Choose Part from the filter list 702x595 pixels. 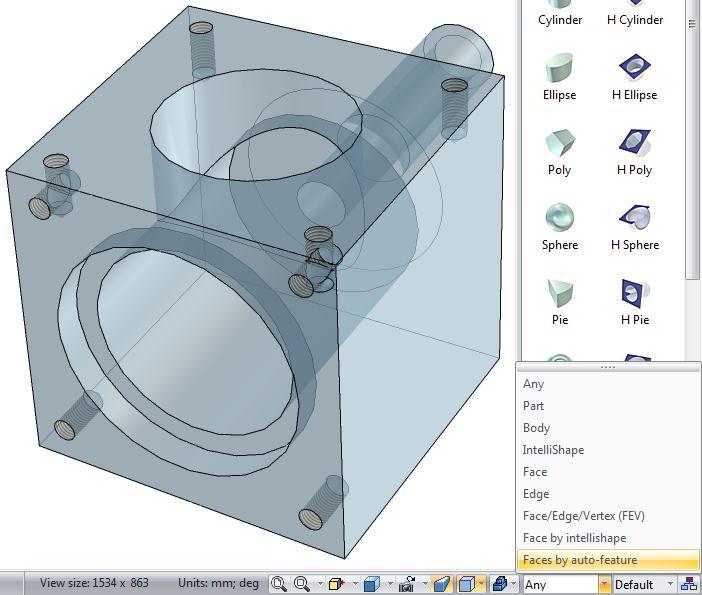[608, 406]
